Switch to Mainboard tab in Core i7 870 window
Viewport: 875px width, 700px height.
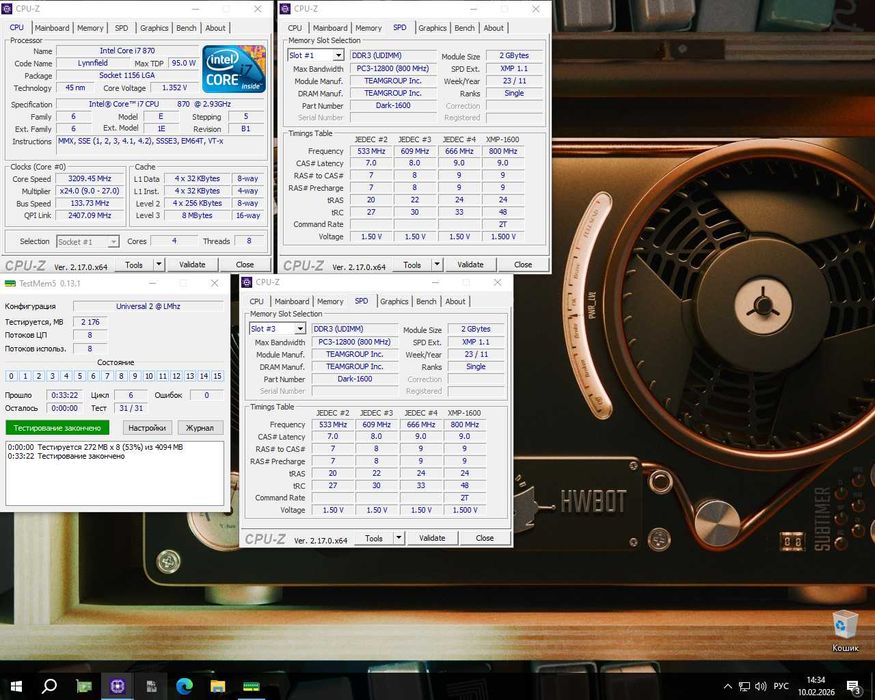coord(52,28)
